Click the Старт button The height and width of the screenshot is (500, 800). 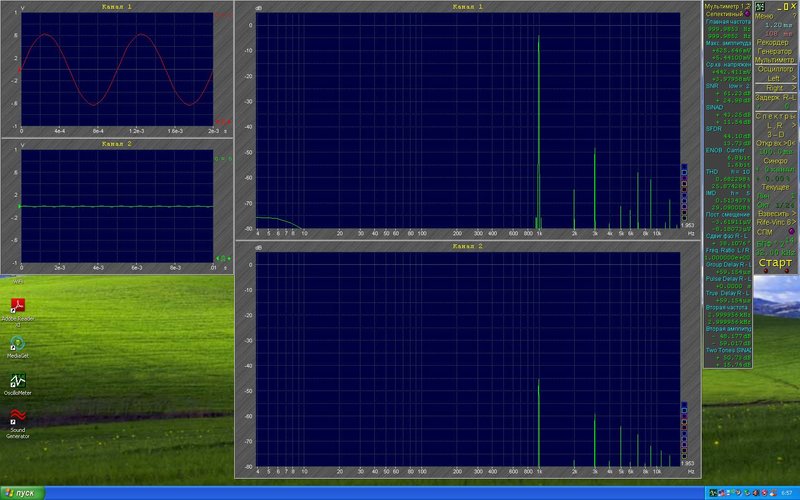(x=775, y=263)
